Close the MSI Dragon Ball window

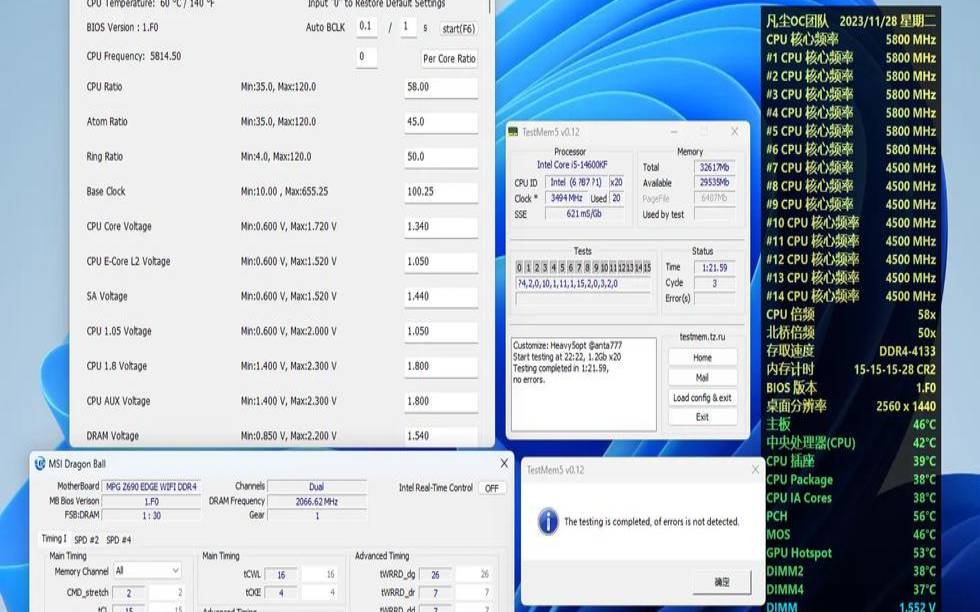tap(503, 463)
